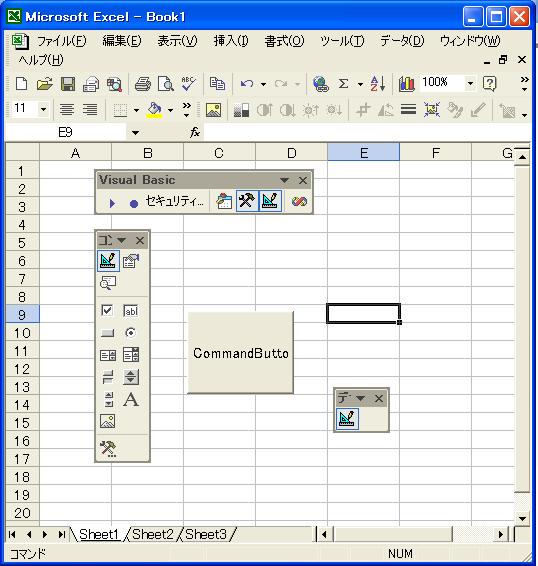Select the Option Button control in toolbox

tap(130, 332)
